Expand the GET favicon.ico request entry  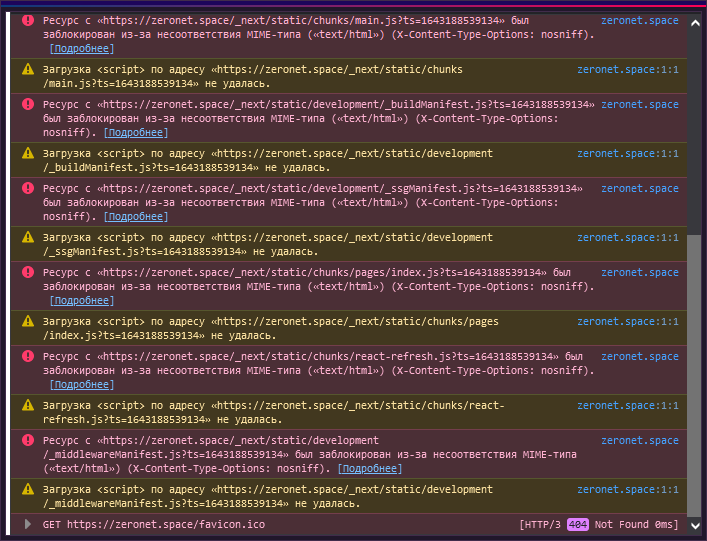point(28,524)
